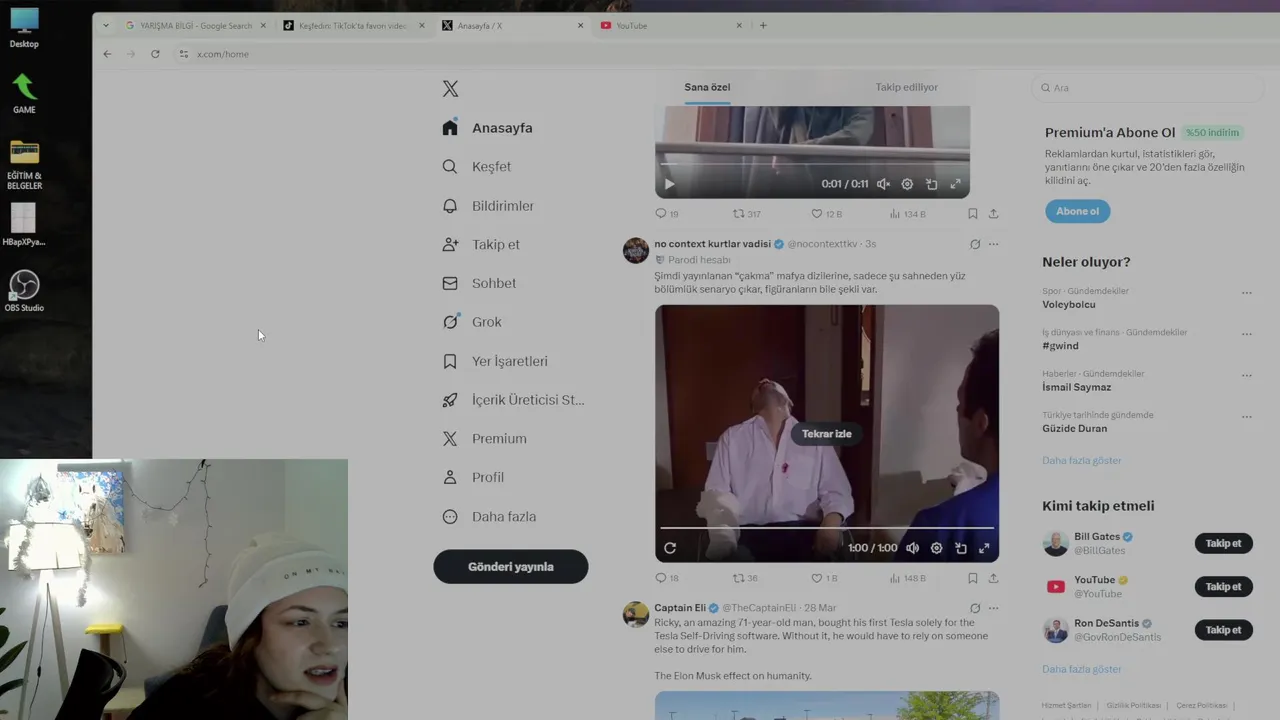1280x720 pixels.
Task: Switch to Takip ediliyor tab
Action: pos(907,87)
